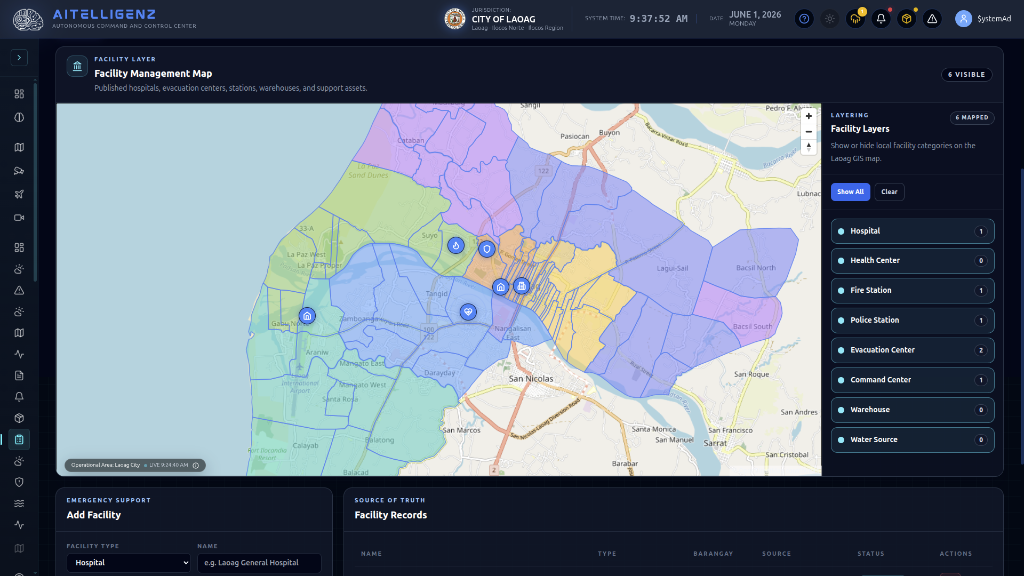
Task: Click the ACTIONS column header
Action: coord(955,554)
